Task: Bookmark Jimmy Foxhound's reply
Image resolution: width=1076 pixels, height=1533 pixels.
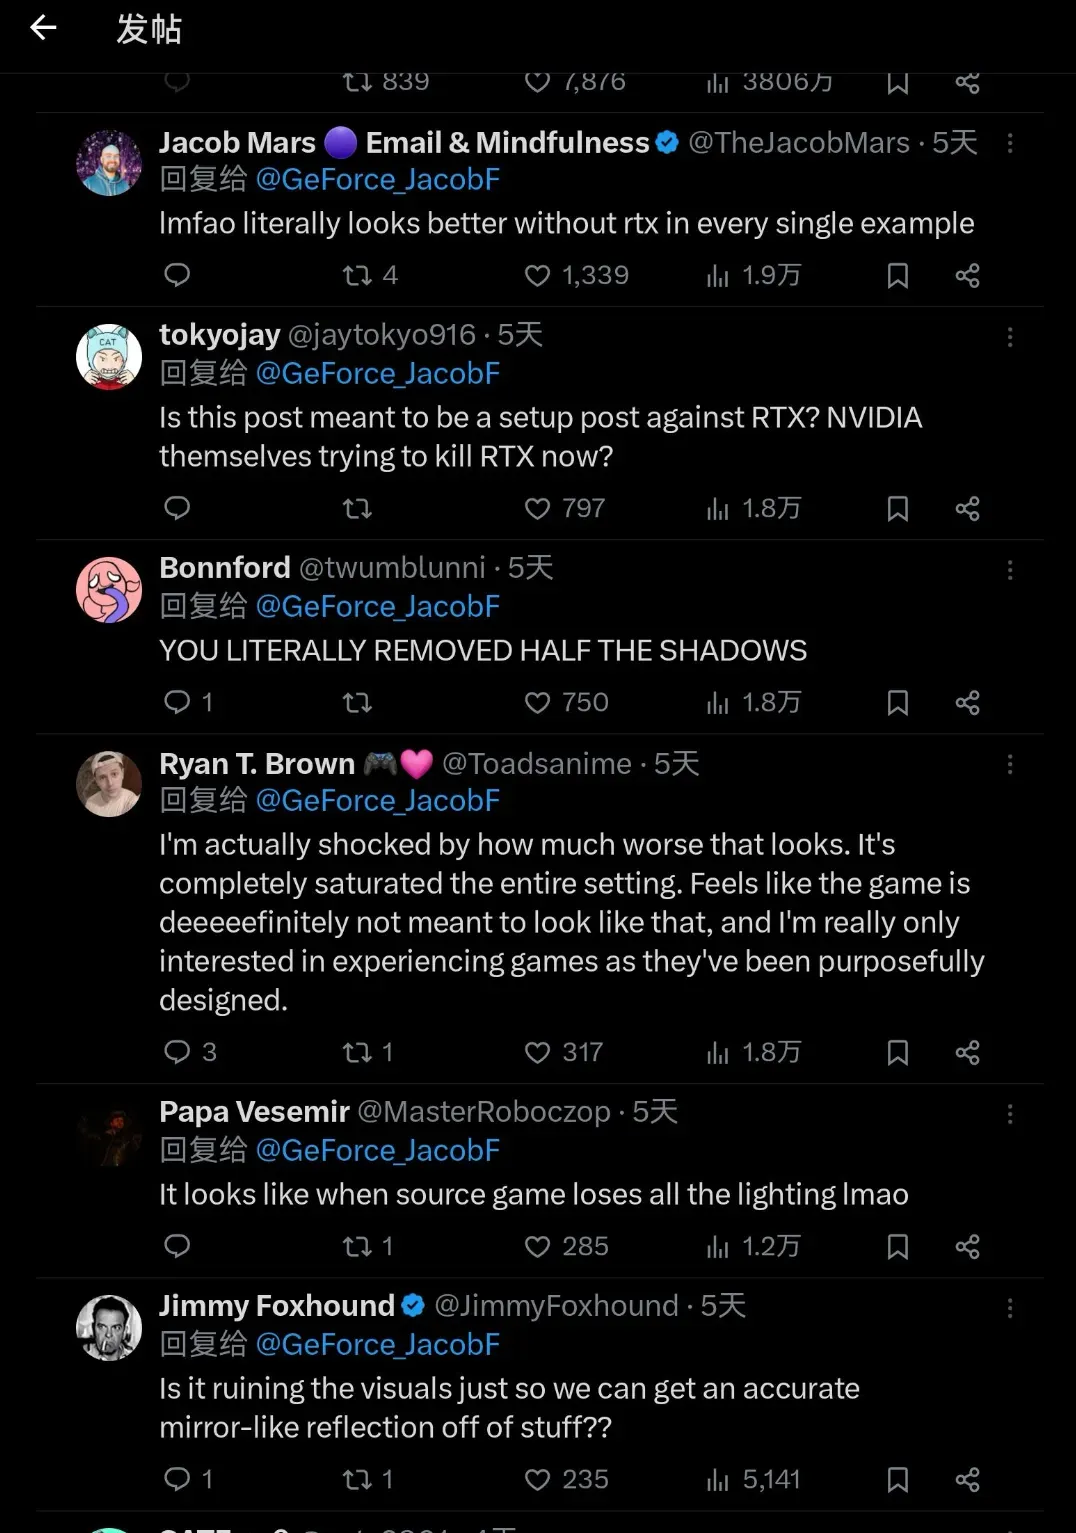Action: (x=897, y=1479)
